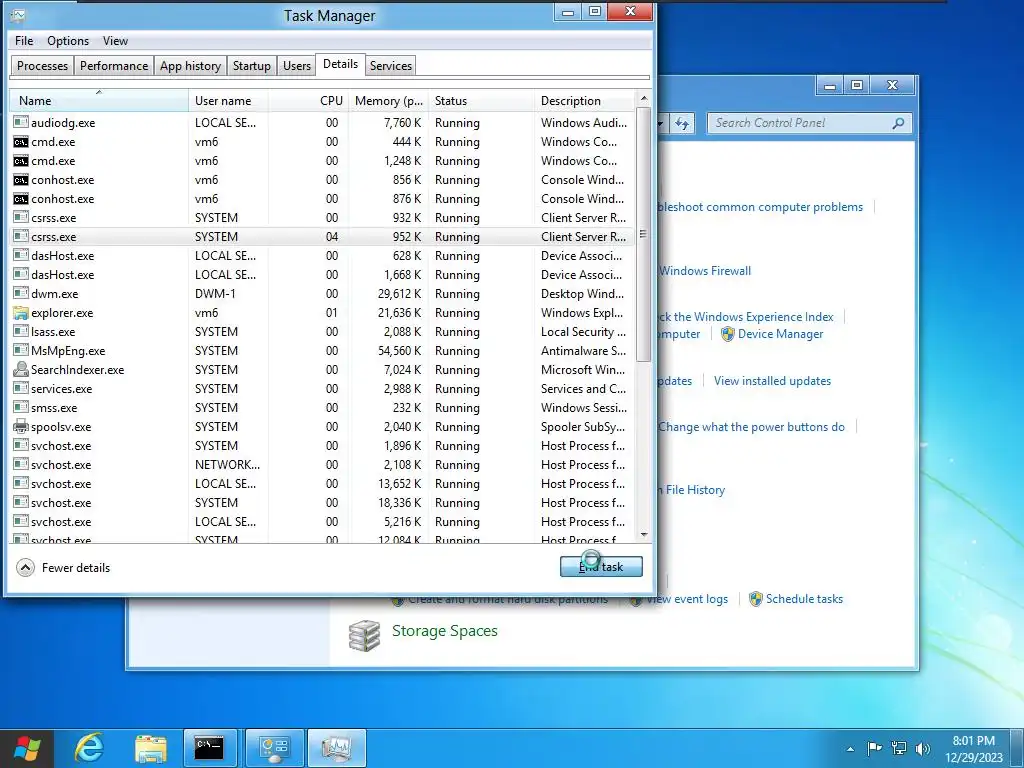Open Storage Spaces link
The width and height of the screenshot is (1024, 768).
coord(445,631)
